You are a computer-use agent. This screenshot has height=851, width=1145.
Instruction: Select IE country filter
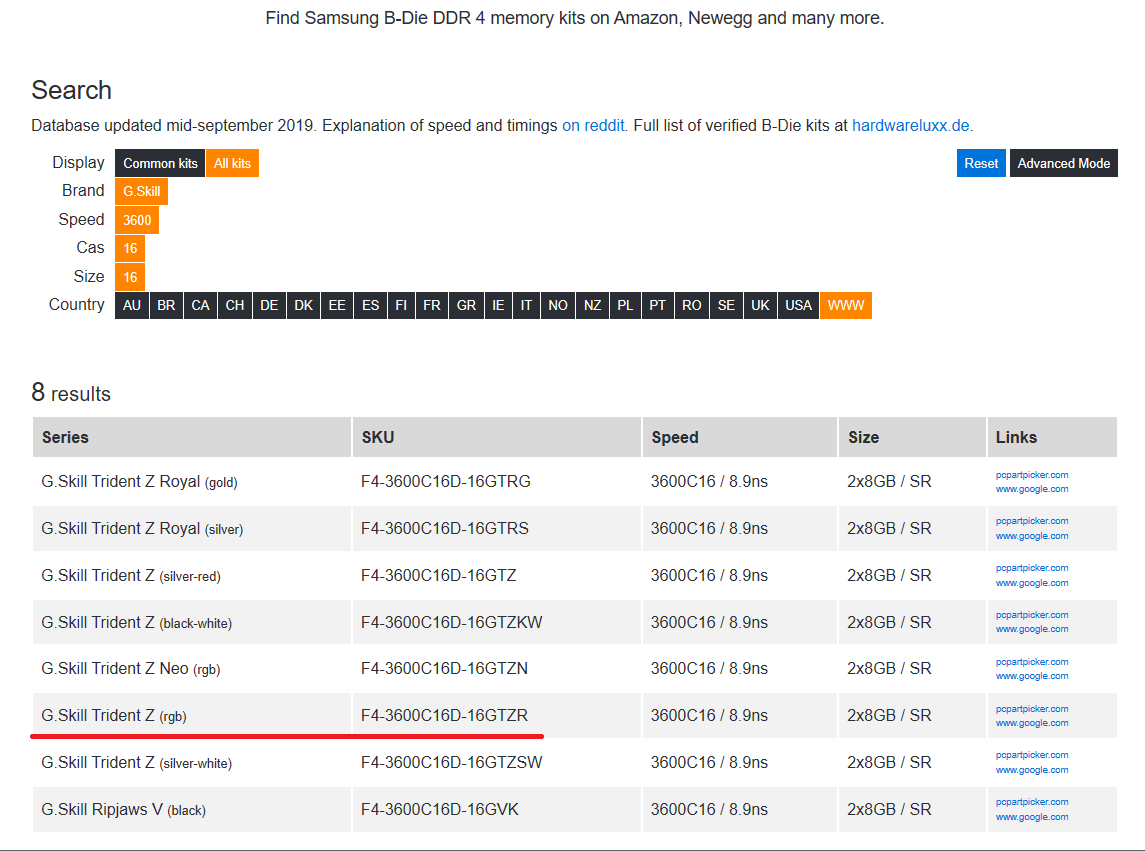[499, 305]
